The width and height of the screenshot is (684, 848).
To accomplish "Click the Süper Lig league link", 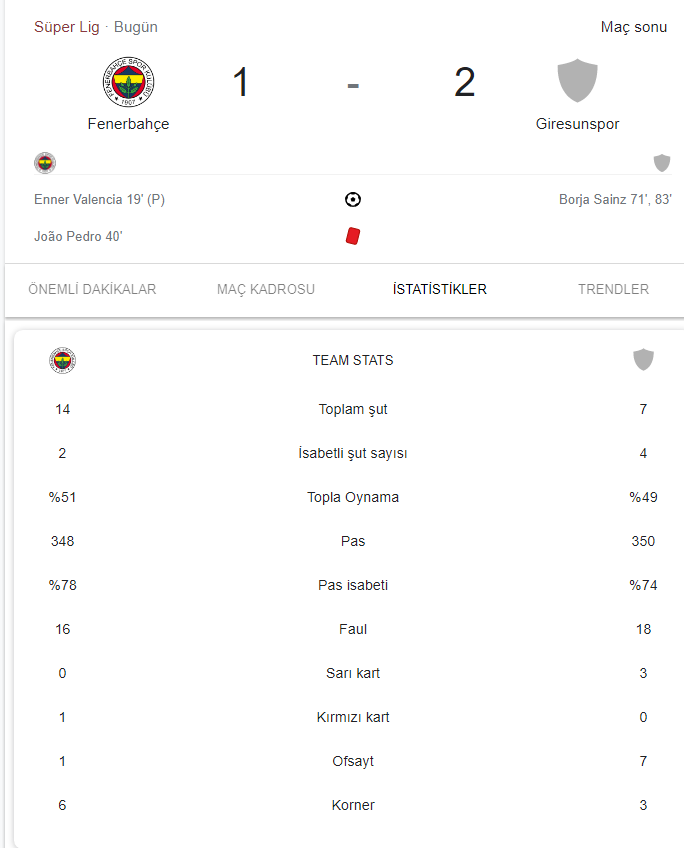I will click(67, 27).
